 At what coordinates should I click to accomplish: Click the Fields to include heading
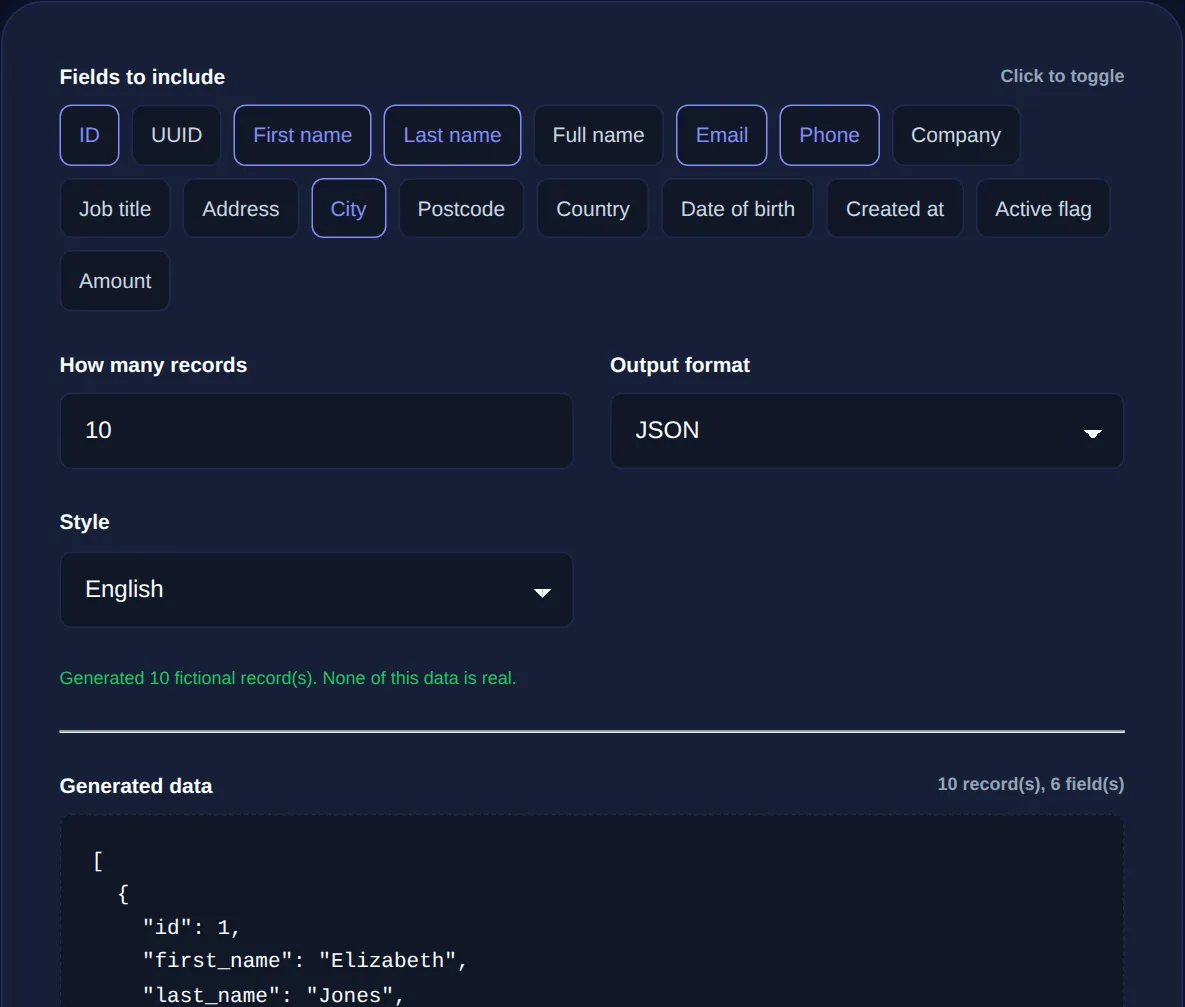tap(142, 77)
